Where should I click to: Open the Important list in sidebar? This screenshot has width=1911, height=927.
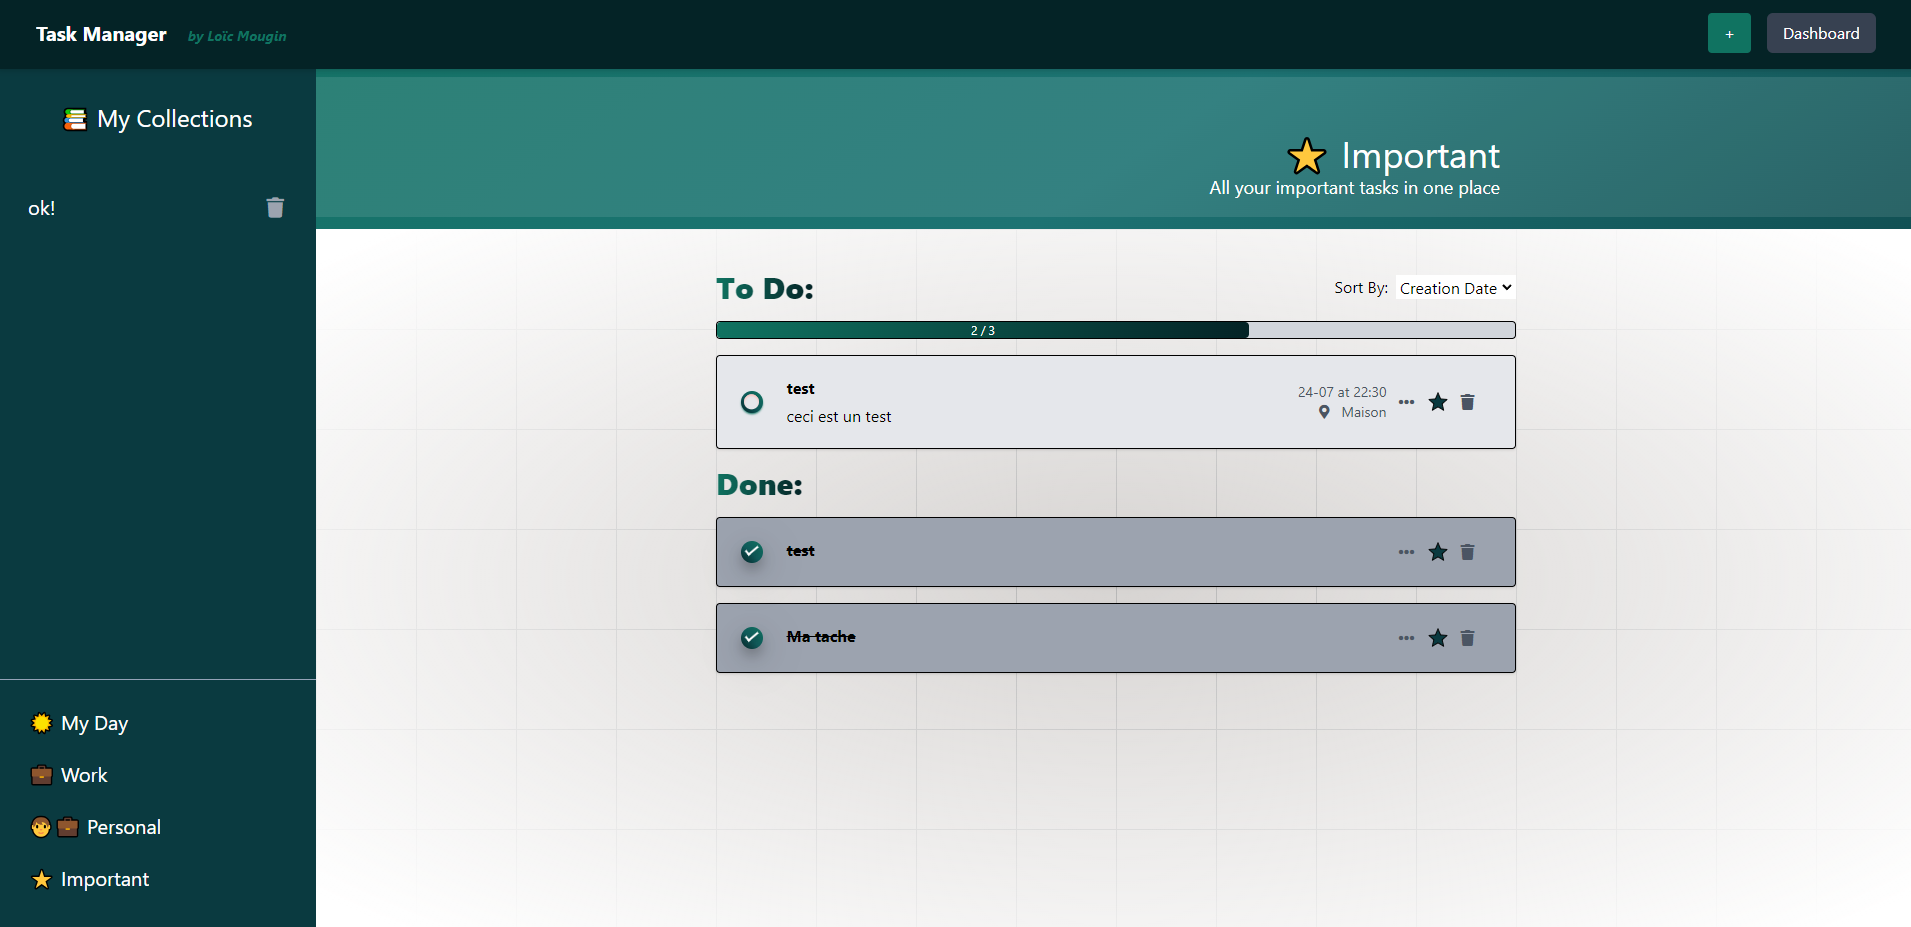pyautogui.click(x=105, y=879)
